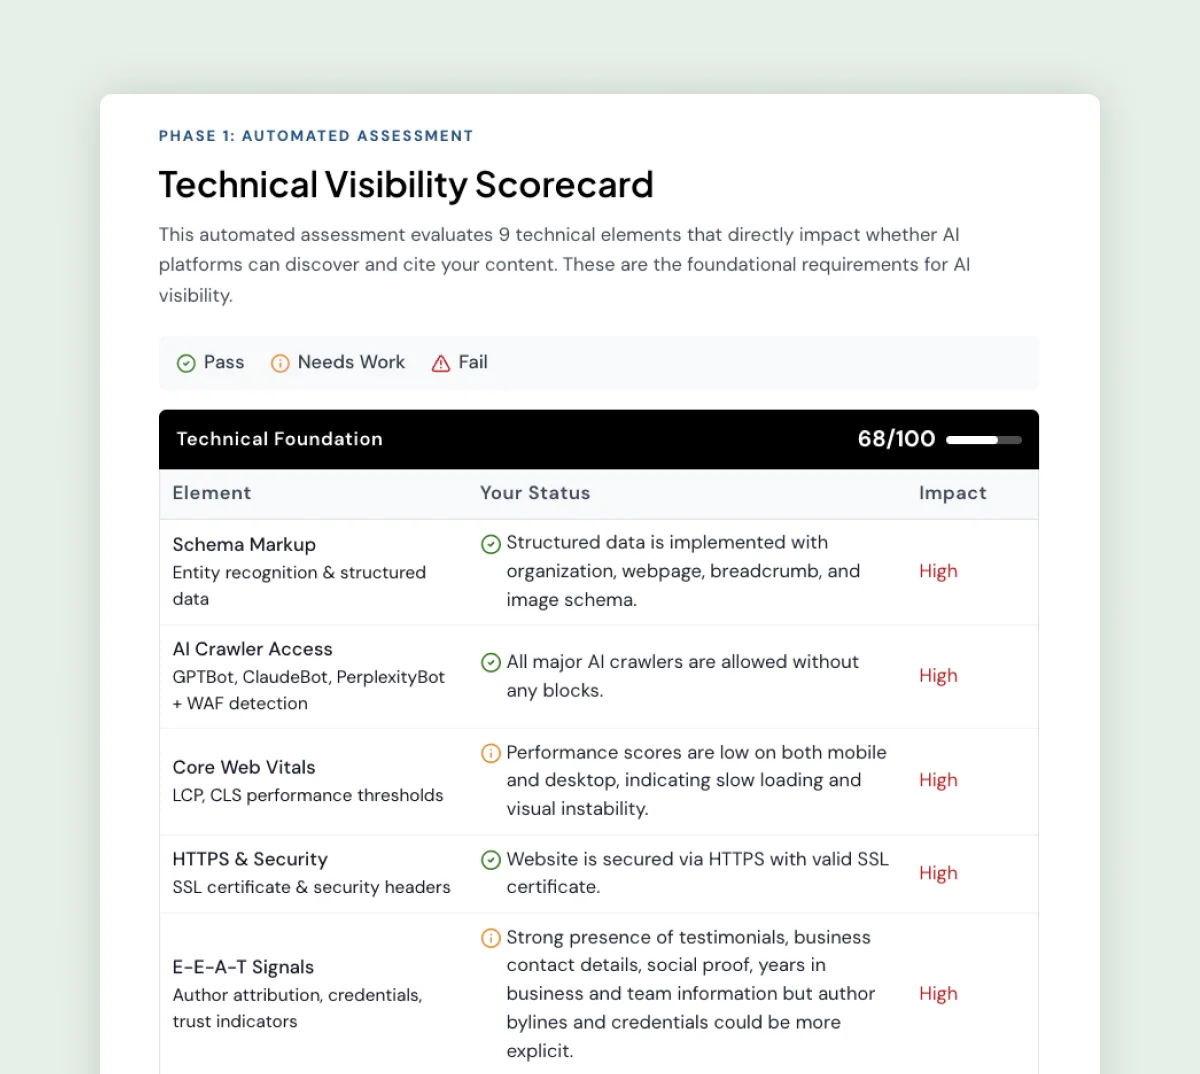
Task: Click the AI Crawler Access pass icon
Action: tap(491, 662)
